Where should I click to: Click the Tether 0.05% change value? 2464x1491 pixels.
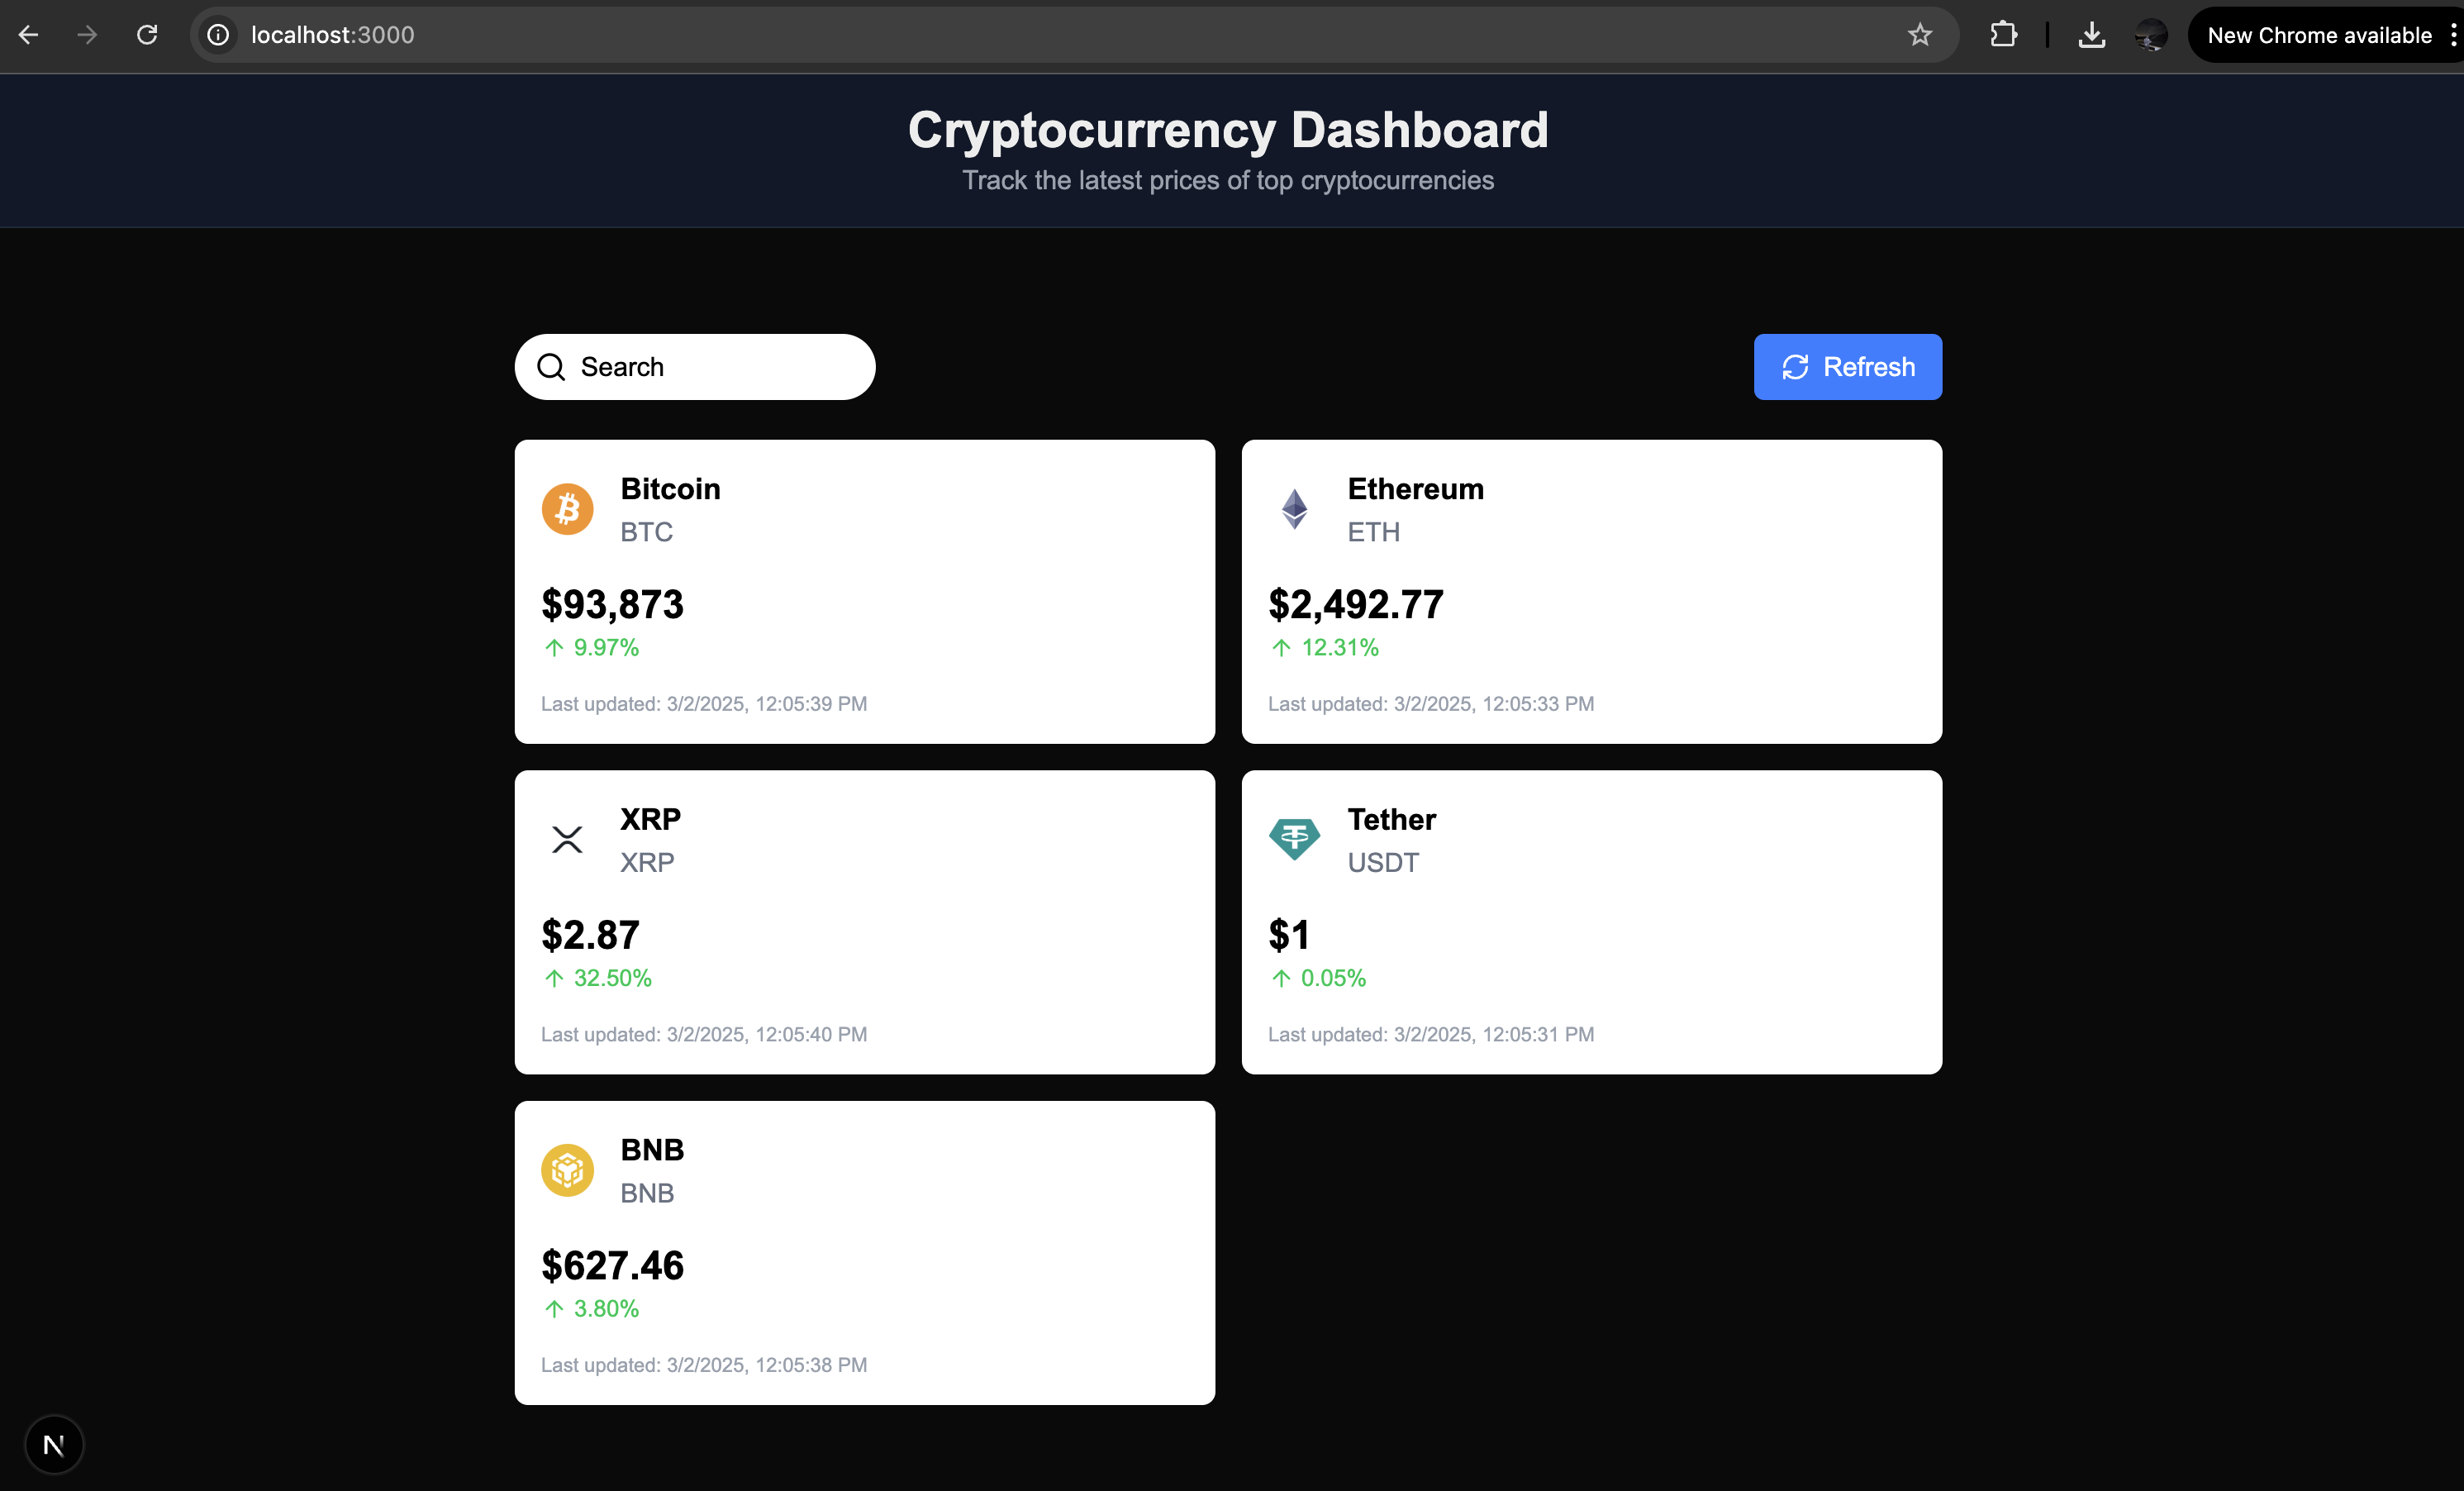[x=1332, y=979]
